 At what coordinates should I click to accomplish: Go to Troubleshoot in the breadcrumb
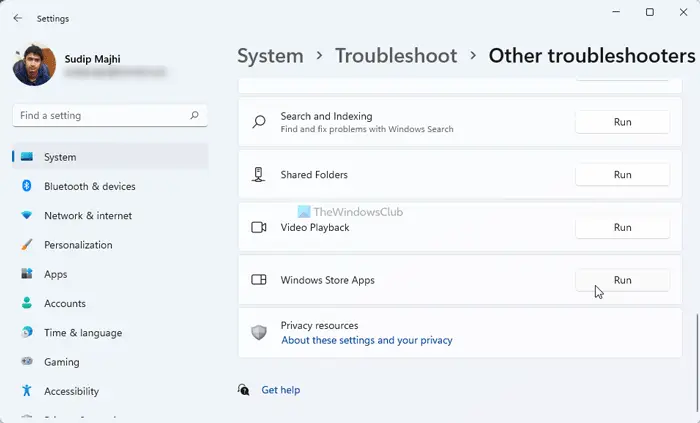pyautogui.click(x=396, y=56)
